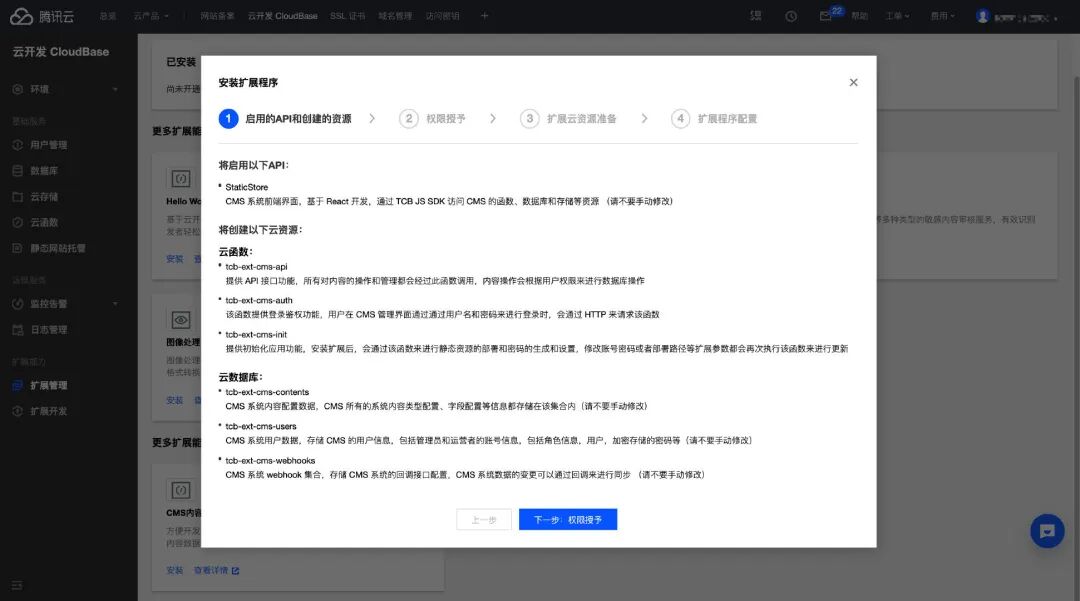
Task: Click the 云存储 folder icon
Action: coord(18,197)
